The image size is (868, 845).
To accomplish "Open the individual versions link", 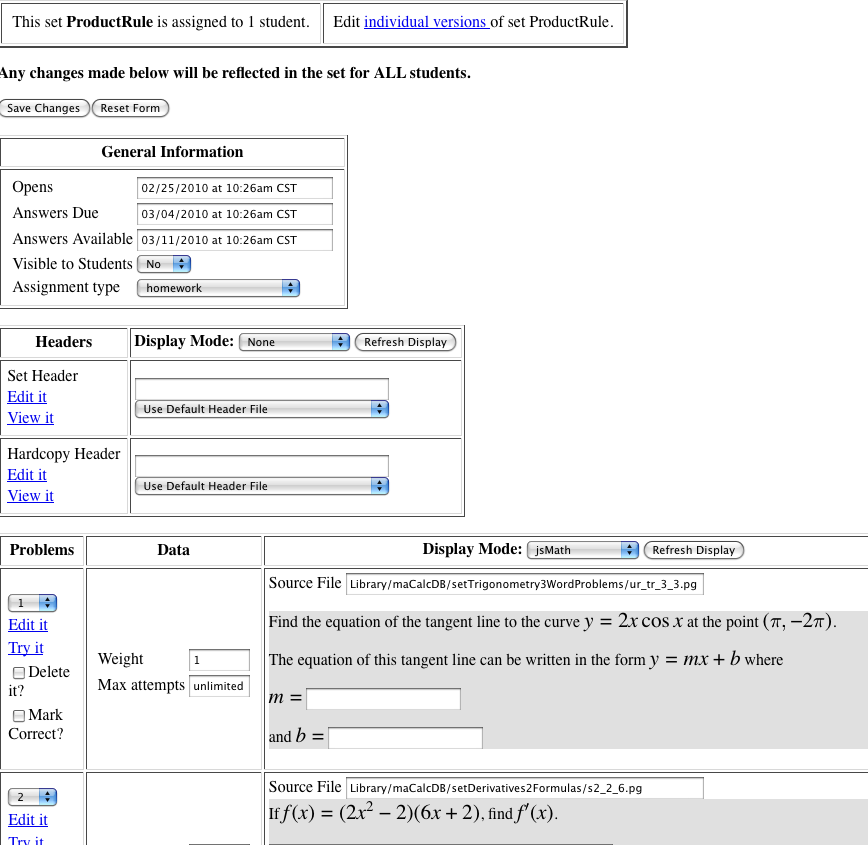I will click(426, 22).
